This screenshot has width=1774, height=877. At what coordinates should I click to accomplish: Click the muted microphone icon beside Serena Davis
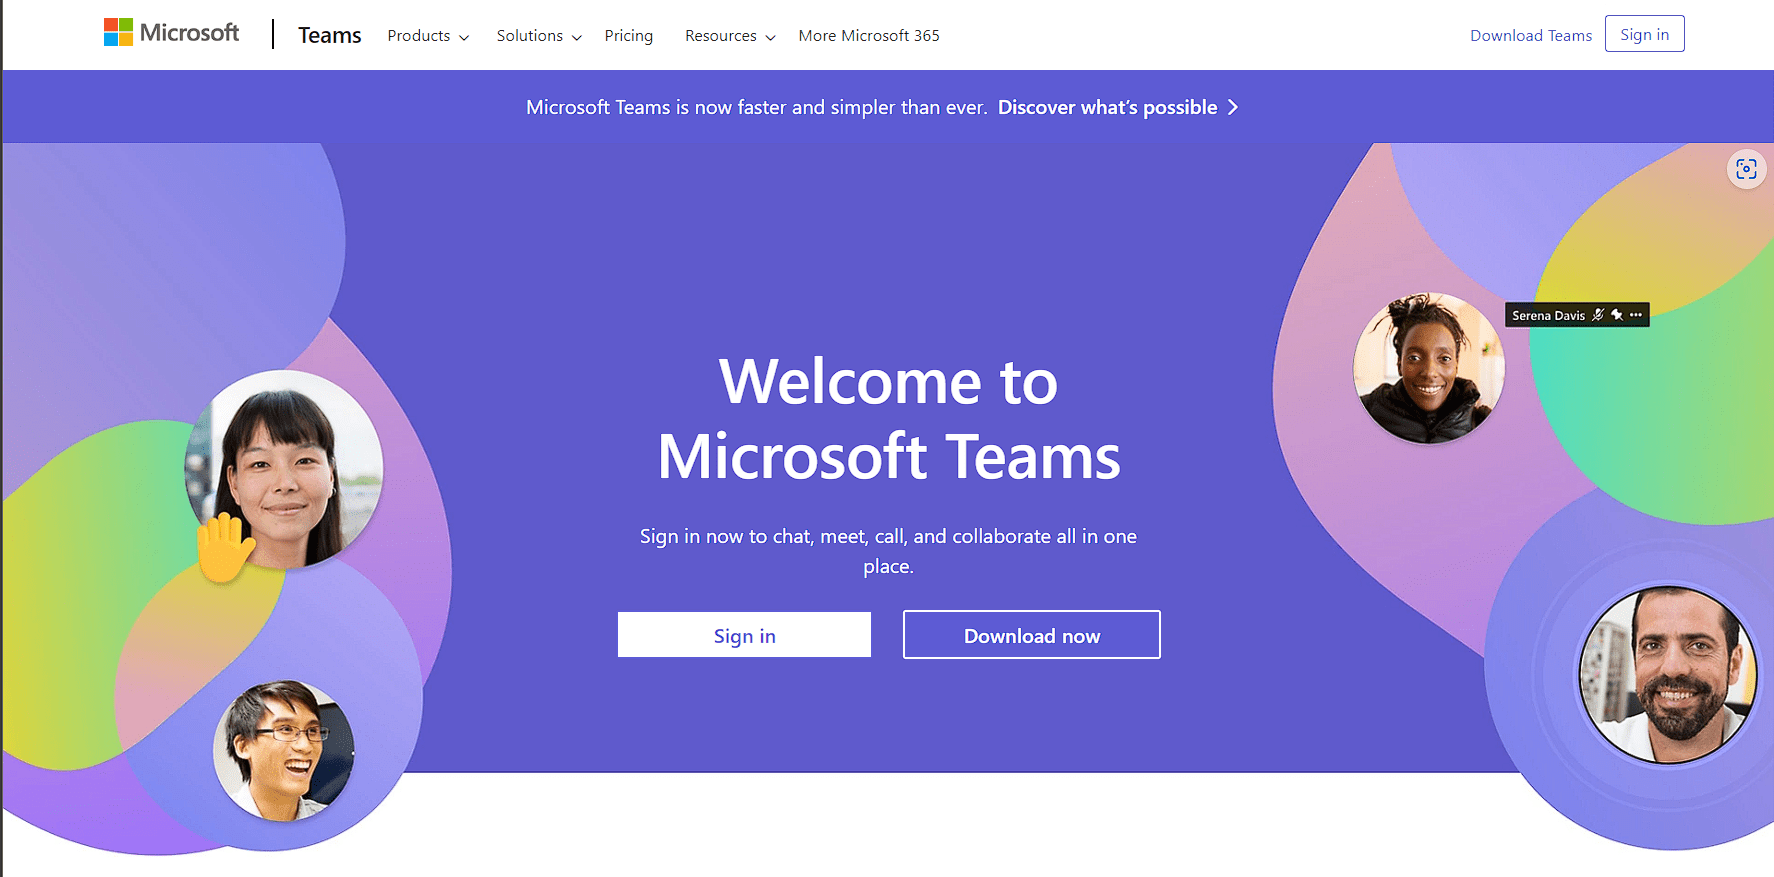[x=1598, y=315]
